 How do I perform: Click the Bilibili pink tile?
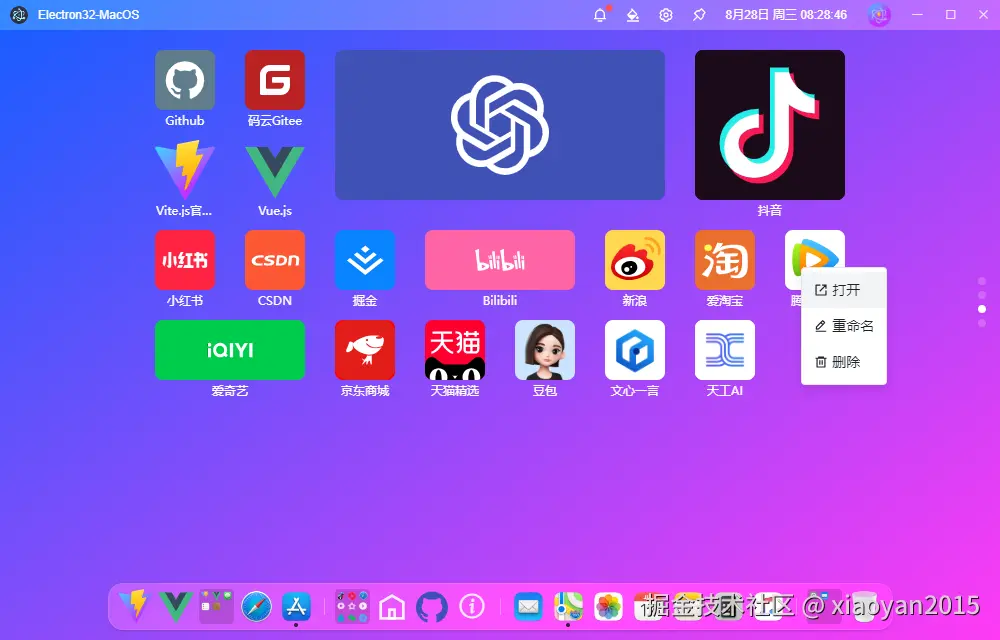click(x=499, y=260)
